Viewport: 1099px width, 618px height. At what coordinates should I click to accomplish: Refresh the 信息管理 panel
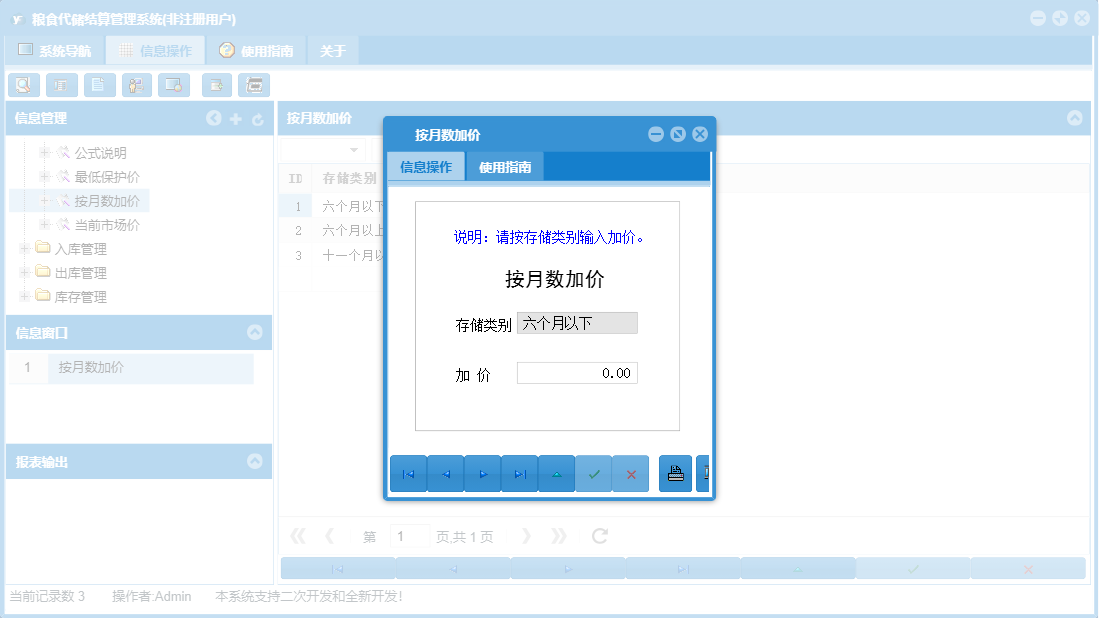coord(258,118)
